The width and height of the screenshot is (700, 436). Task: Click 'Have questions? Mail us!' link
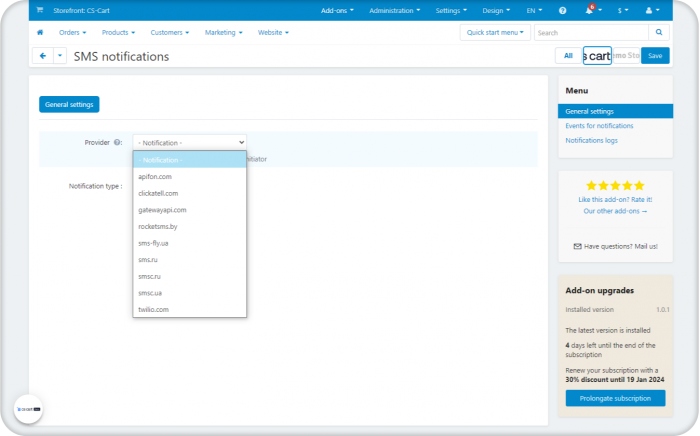(621, 246)
